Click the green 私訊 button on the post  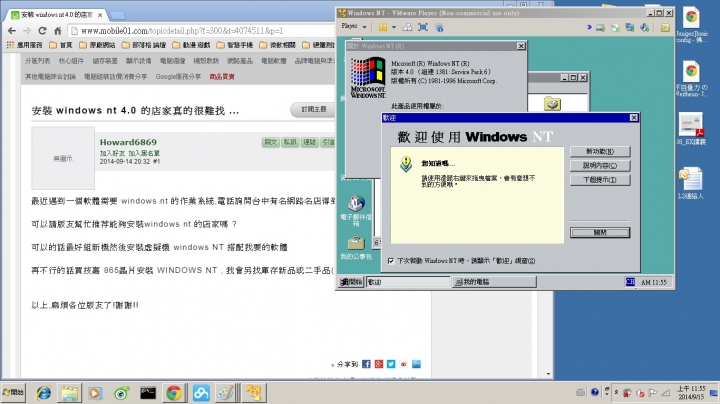[290, 142]
